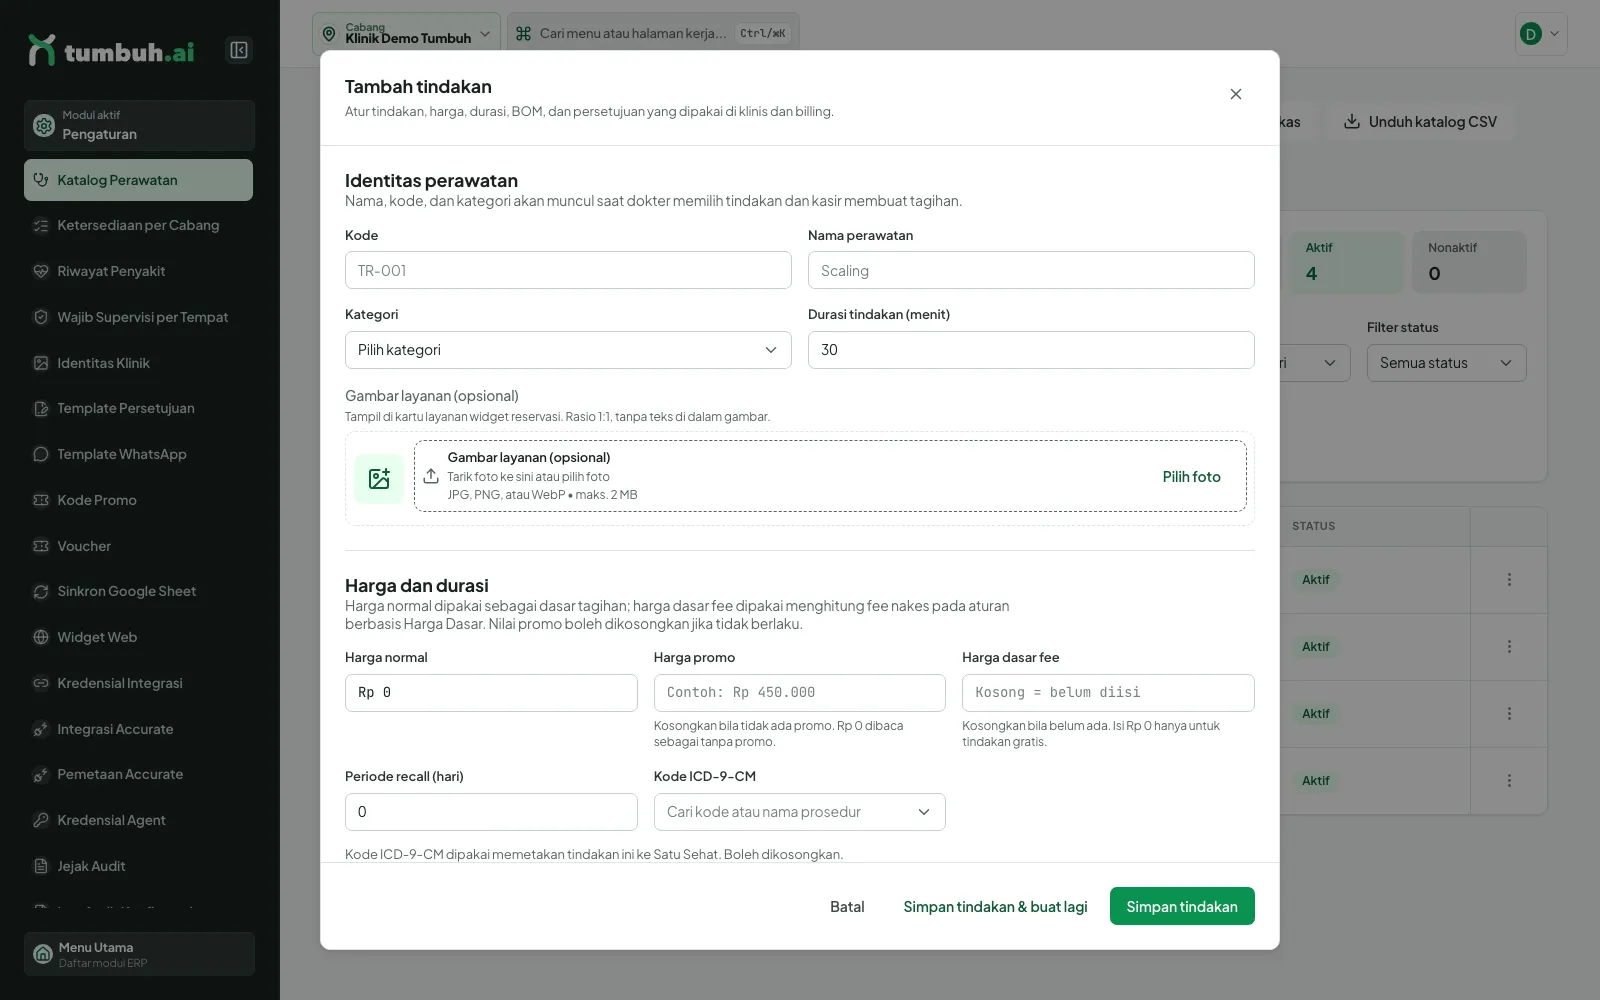
Task: Click the Batal button
Action: click(x=847, y=906)
